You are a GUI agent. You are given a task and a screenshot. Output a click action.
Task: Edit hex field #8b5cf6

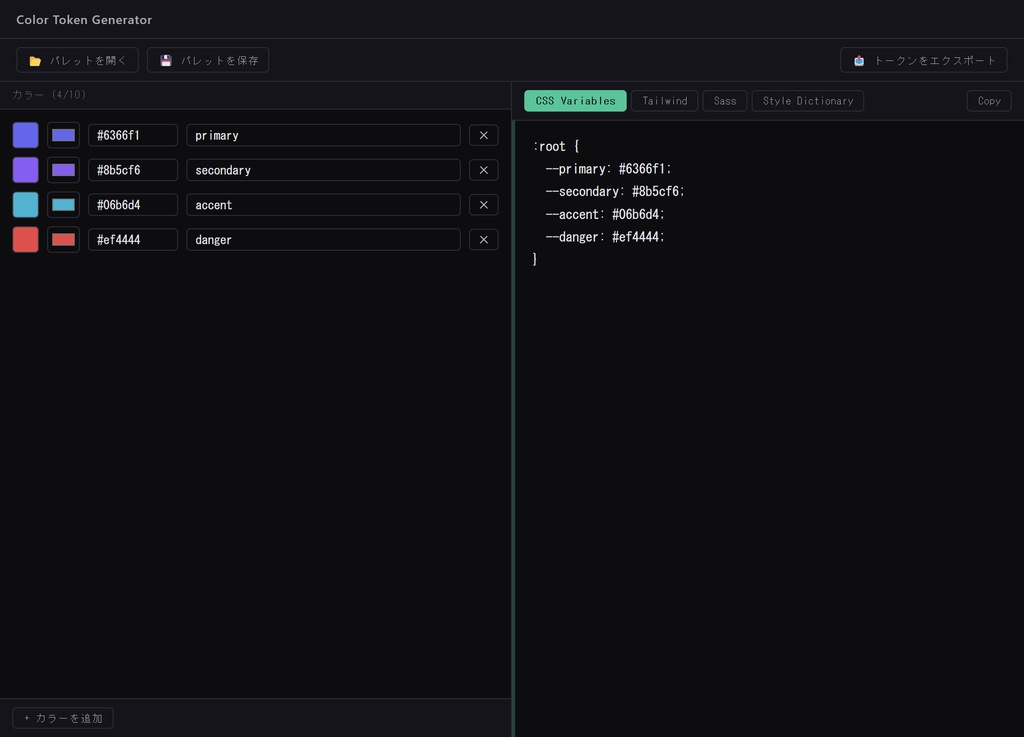click(133, 170)
